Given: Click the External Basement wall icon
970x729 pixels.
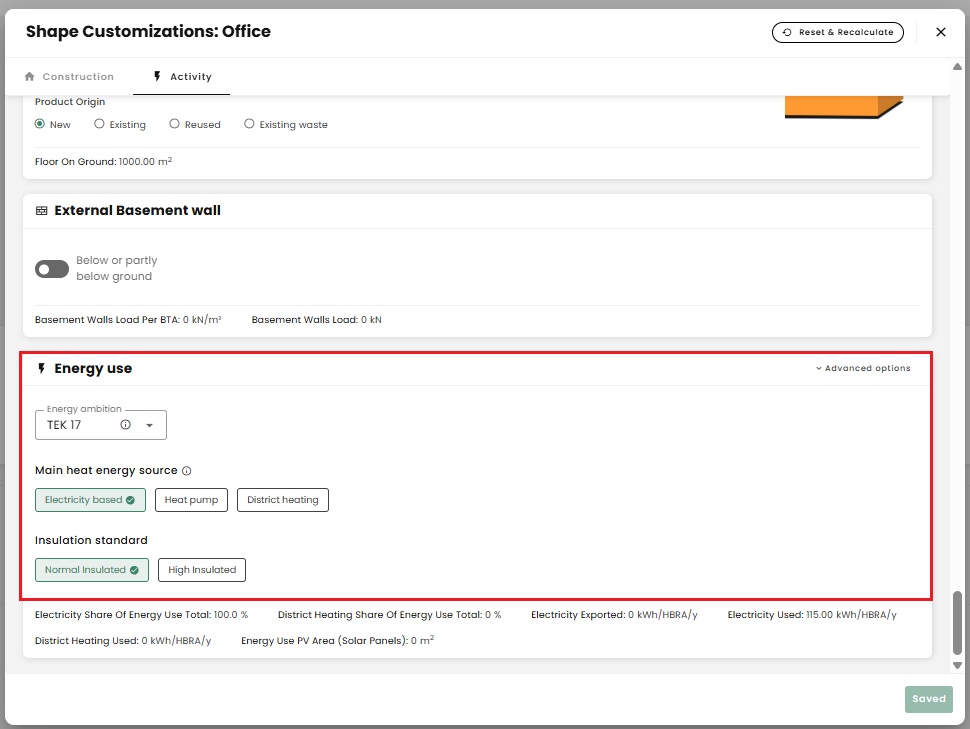Looking at the screenshot, I should pos(41,211).
